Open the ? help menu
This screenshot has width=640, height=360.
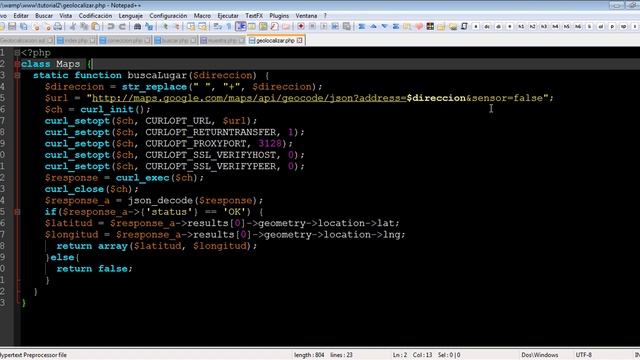pos(325,16)
